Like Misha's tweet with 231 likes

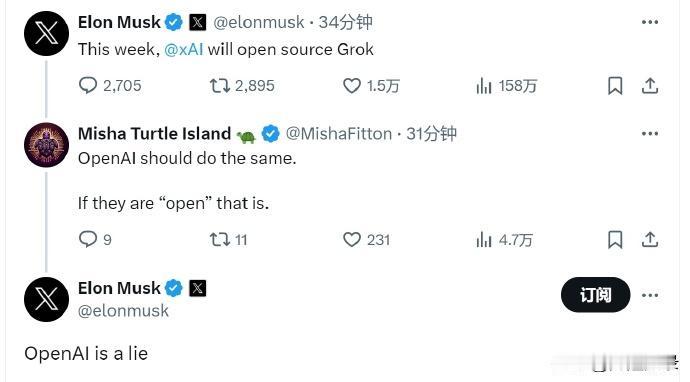(352, 239)
